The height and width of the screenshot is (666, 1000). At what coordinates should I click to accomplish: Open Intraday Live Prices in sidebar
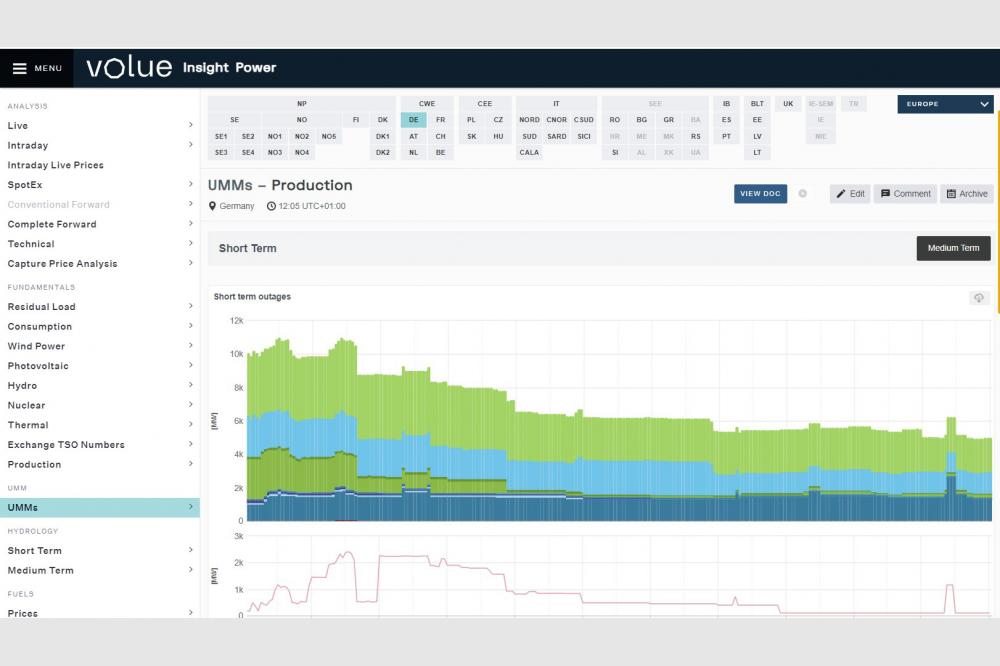(56, 165)
